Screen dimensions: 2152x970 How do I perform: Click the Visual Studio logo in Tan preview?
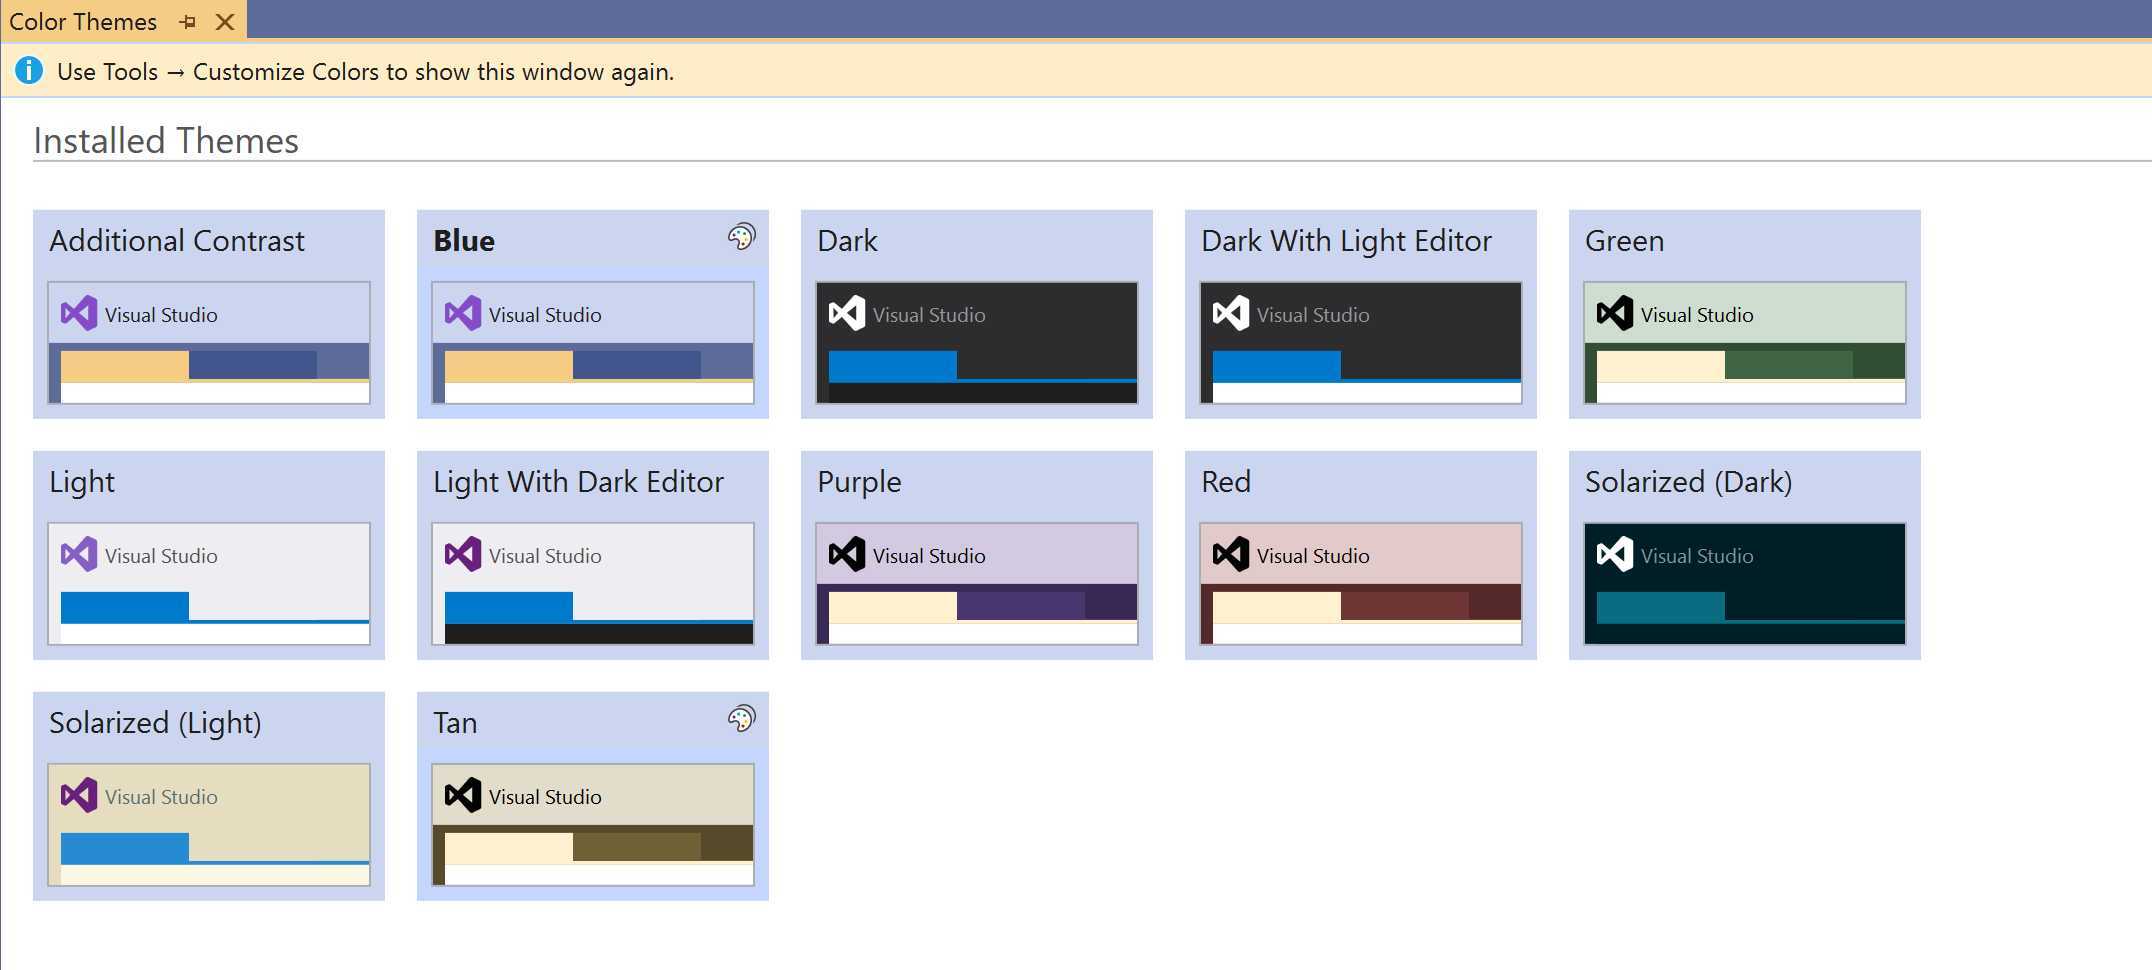coord(463,795)
